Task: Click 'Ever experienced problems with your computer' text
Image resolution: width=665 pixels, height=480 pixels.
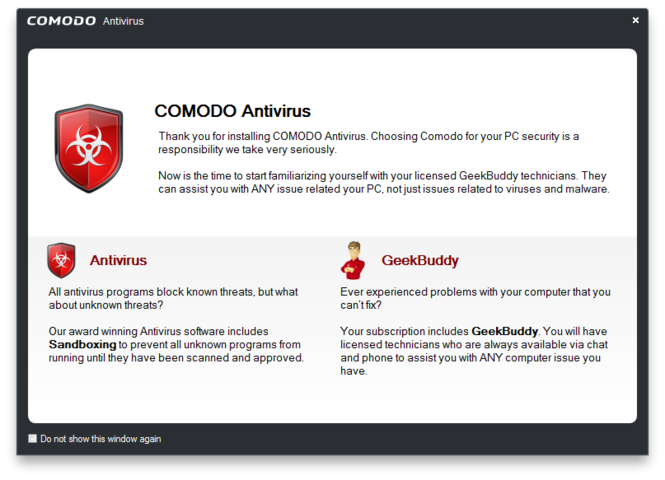Action: tap(475, 299)
